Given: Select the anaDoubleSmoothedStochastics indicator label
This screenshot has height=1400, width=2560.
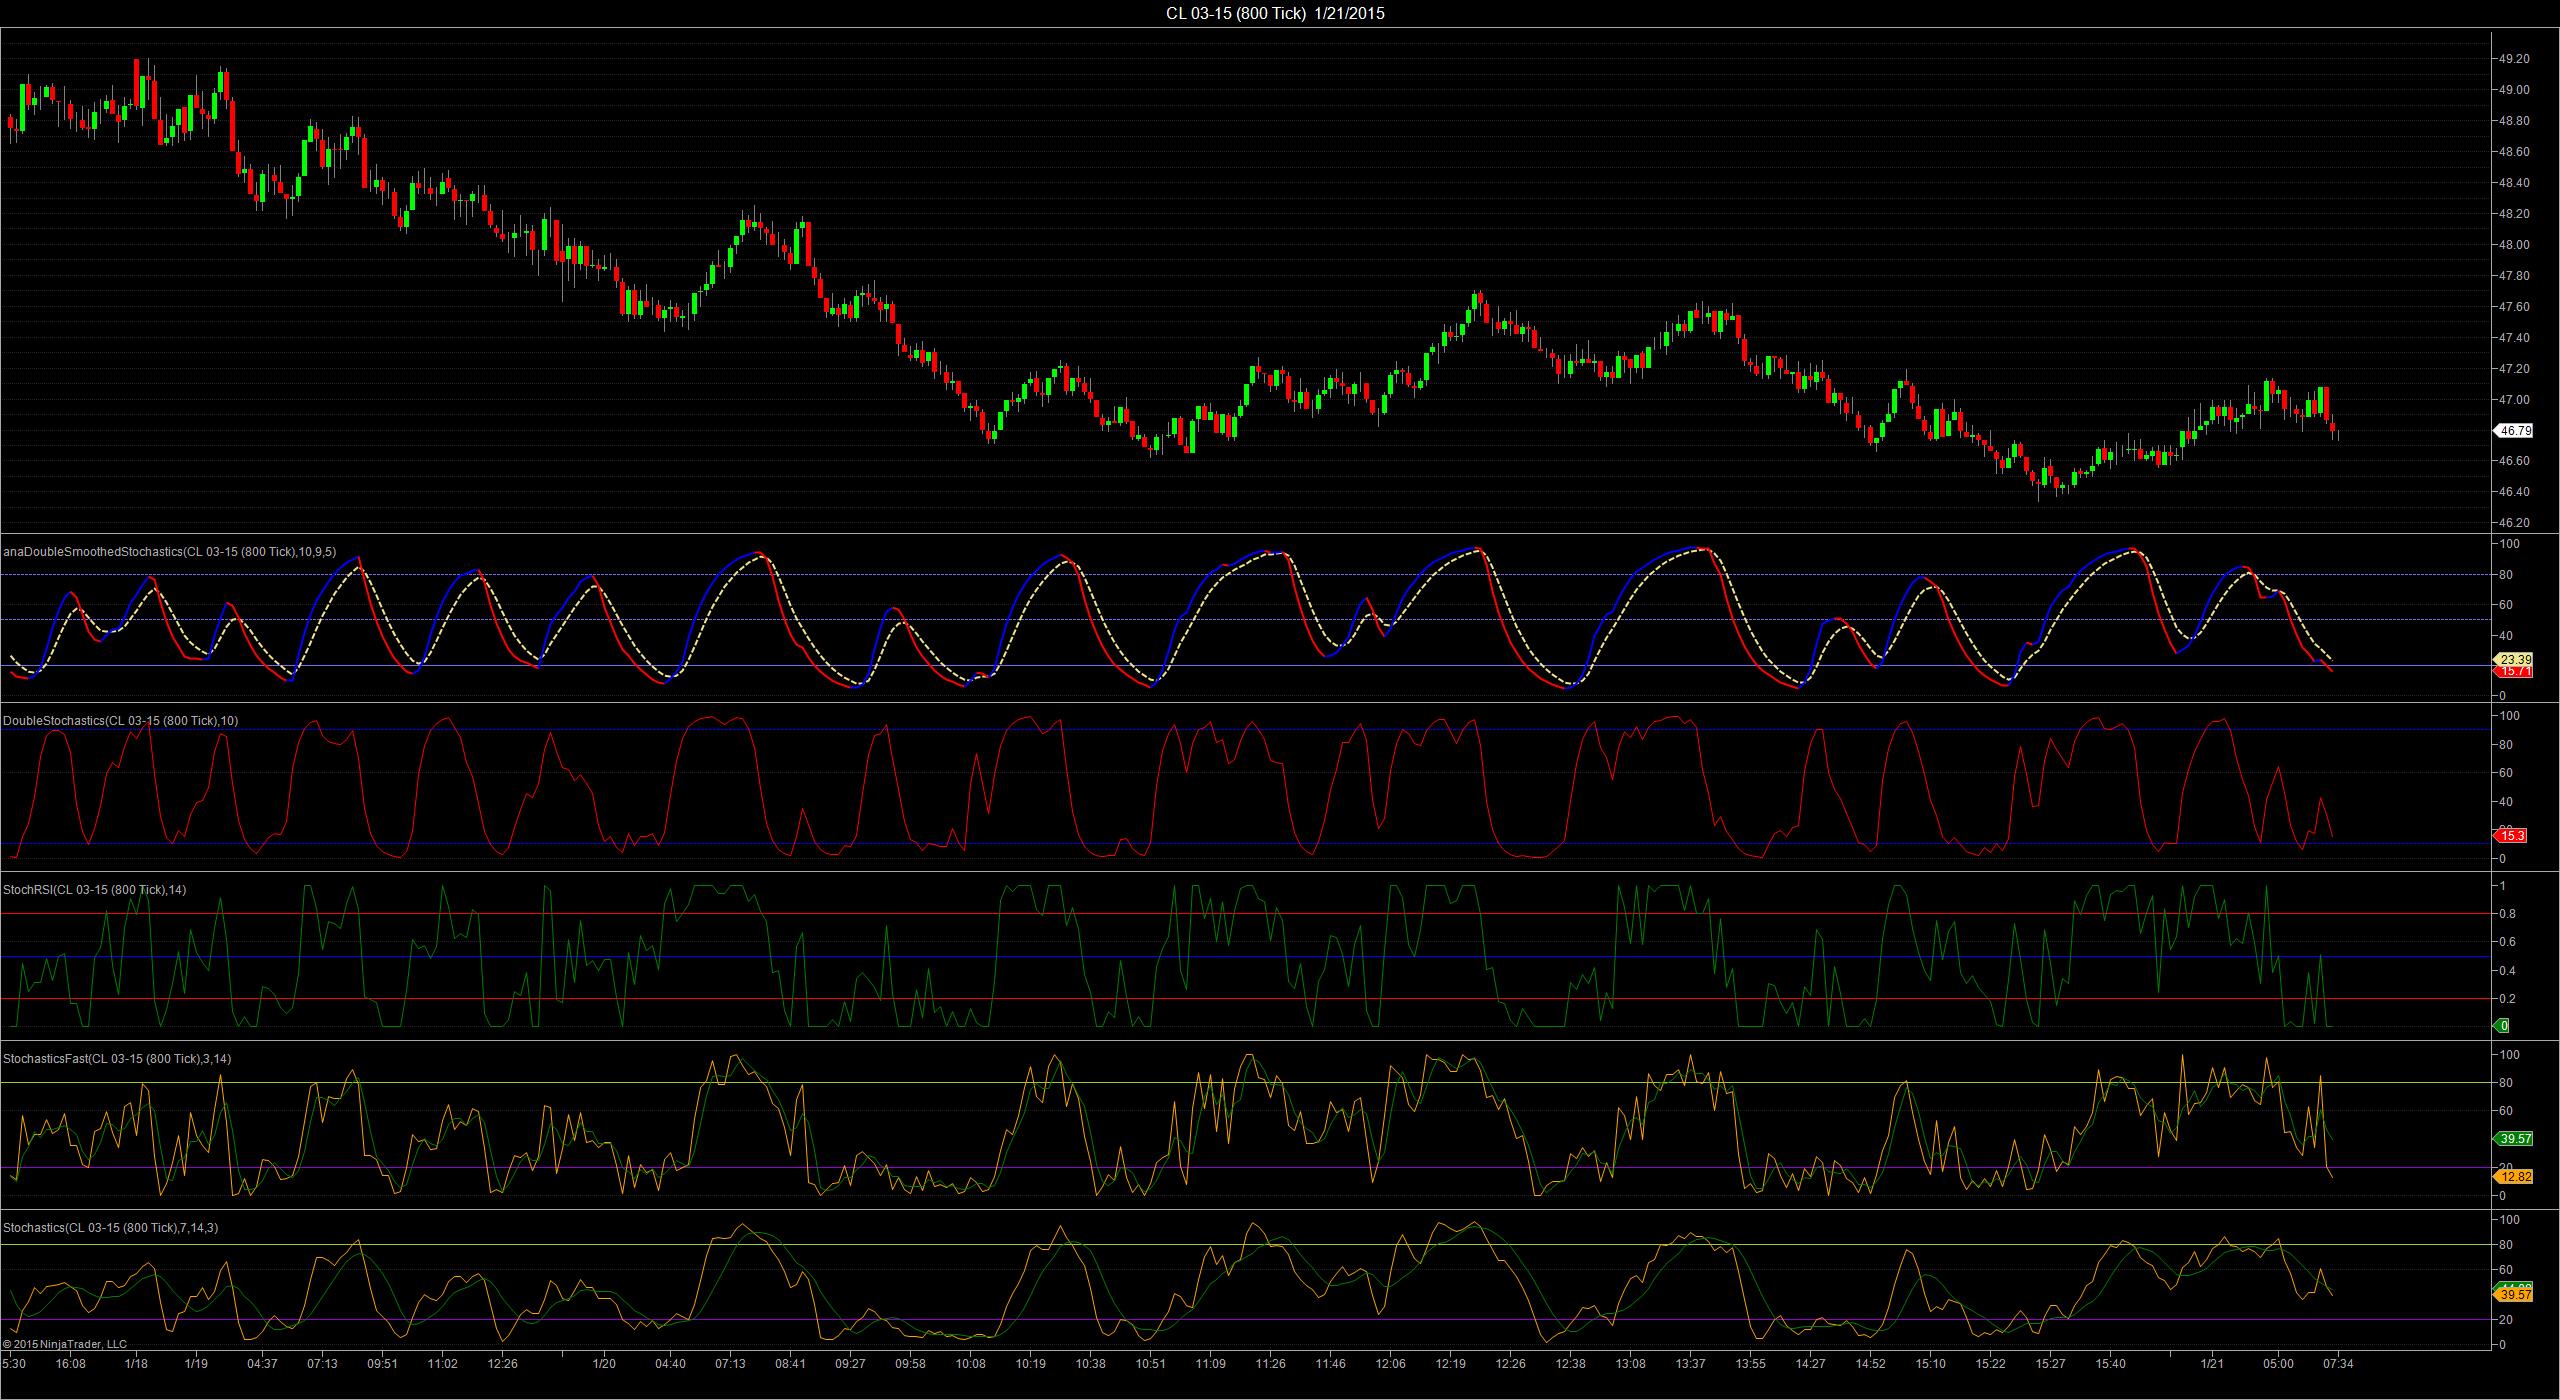Looking at the screenshot, I should pos(170,551).
